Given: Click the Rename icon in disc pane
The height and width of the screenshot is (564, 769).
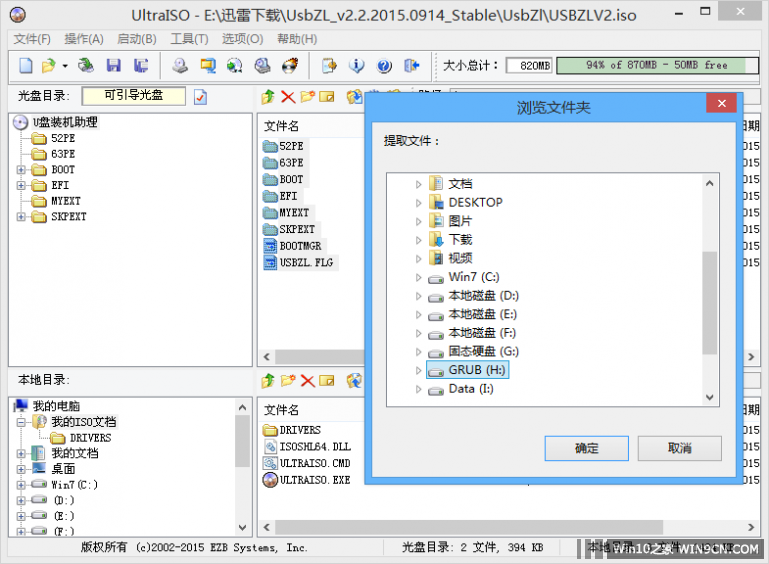Looking at the screenshot, I should click(327, 97).
